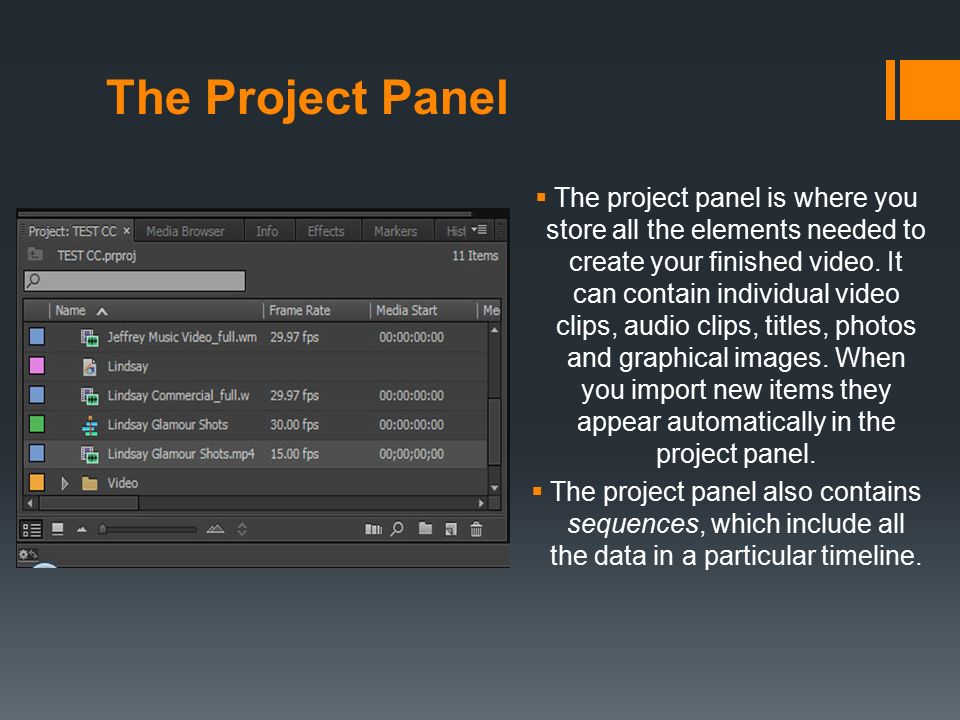Screen dimensions: 960x720
Task: Switch to List View icon
Action: click(31, 529)
